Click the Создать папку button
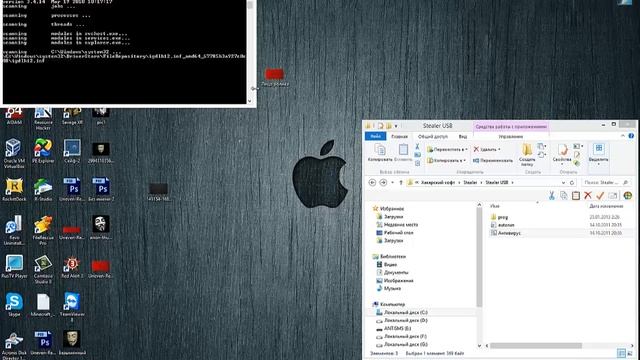This screenshot has width=640, height=360. (527, 154)
